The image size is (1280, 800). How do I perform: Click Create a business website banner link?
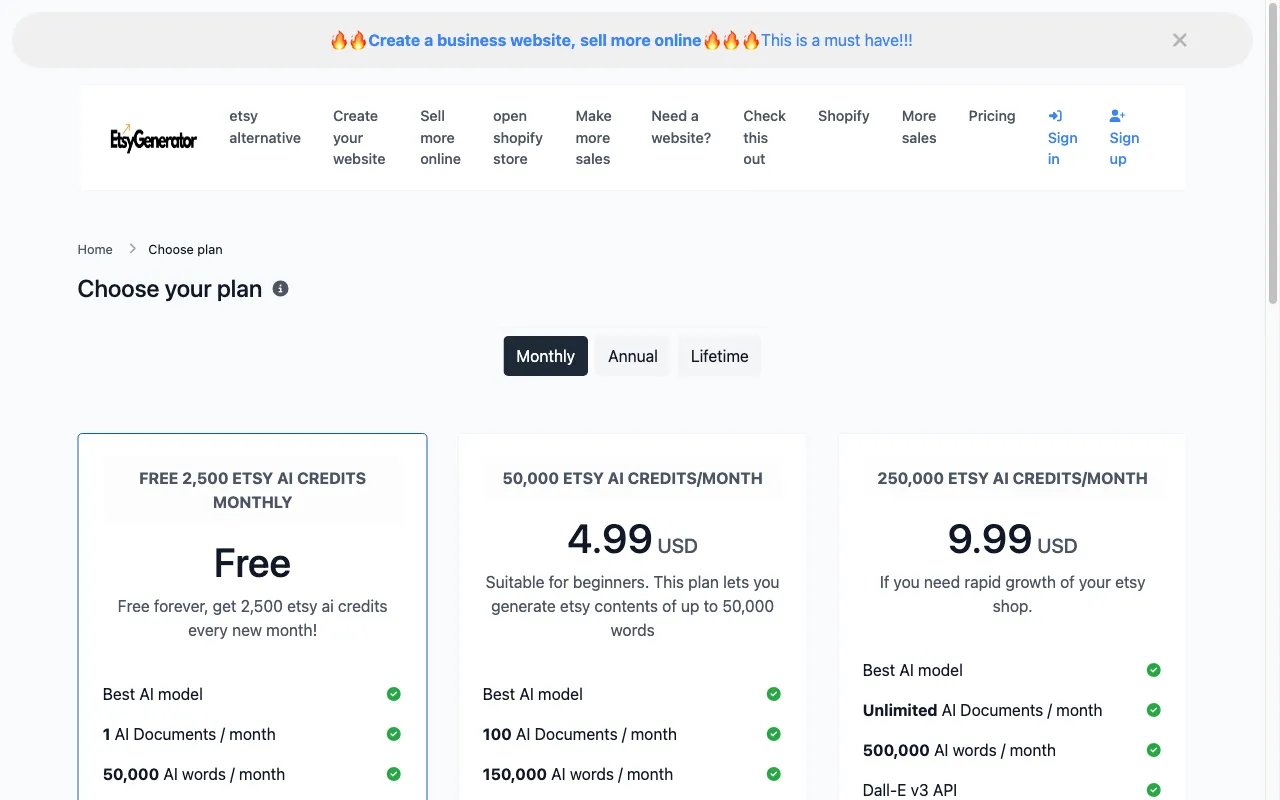(x=535, y=40)
